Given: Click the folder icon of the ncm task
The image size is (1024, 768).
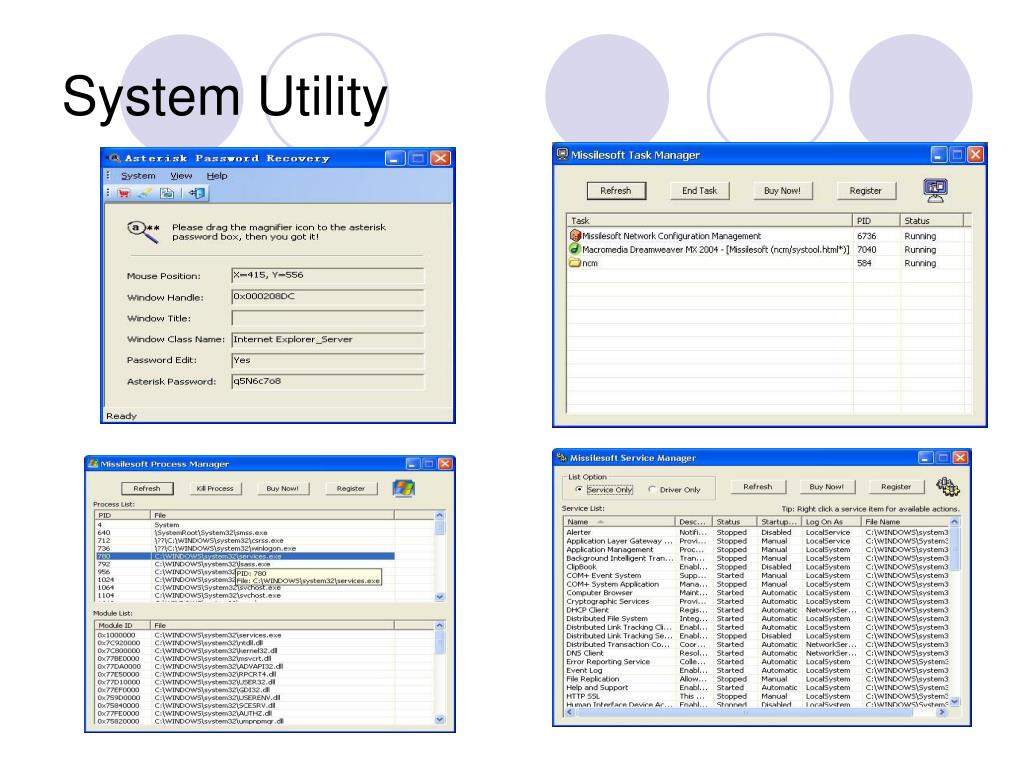Looking at the screenshot, I should [x=575, y=263].
